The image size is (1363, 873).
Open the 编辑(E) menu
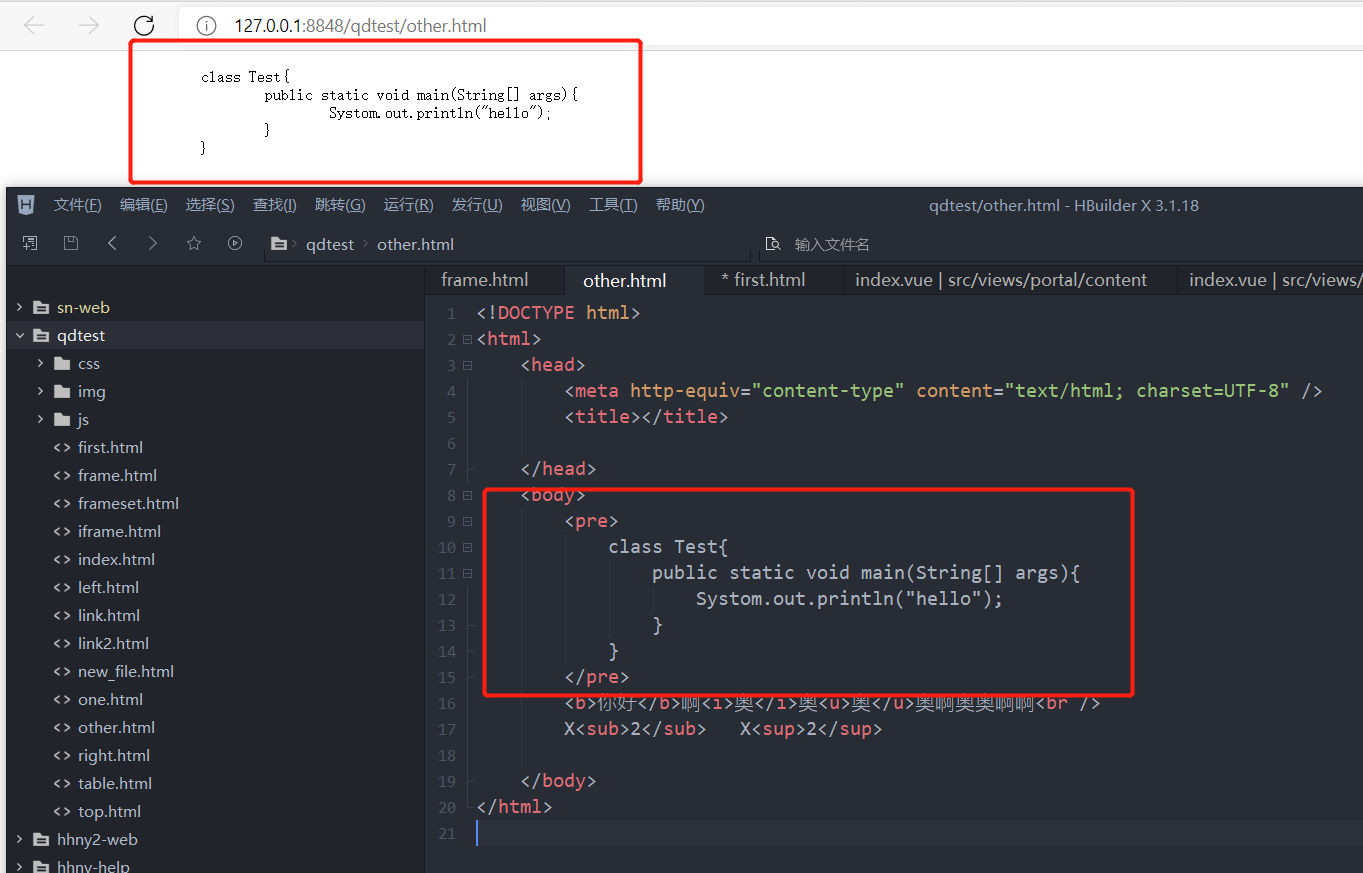[x=144, y=205]
